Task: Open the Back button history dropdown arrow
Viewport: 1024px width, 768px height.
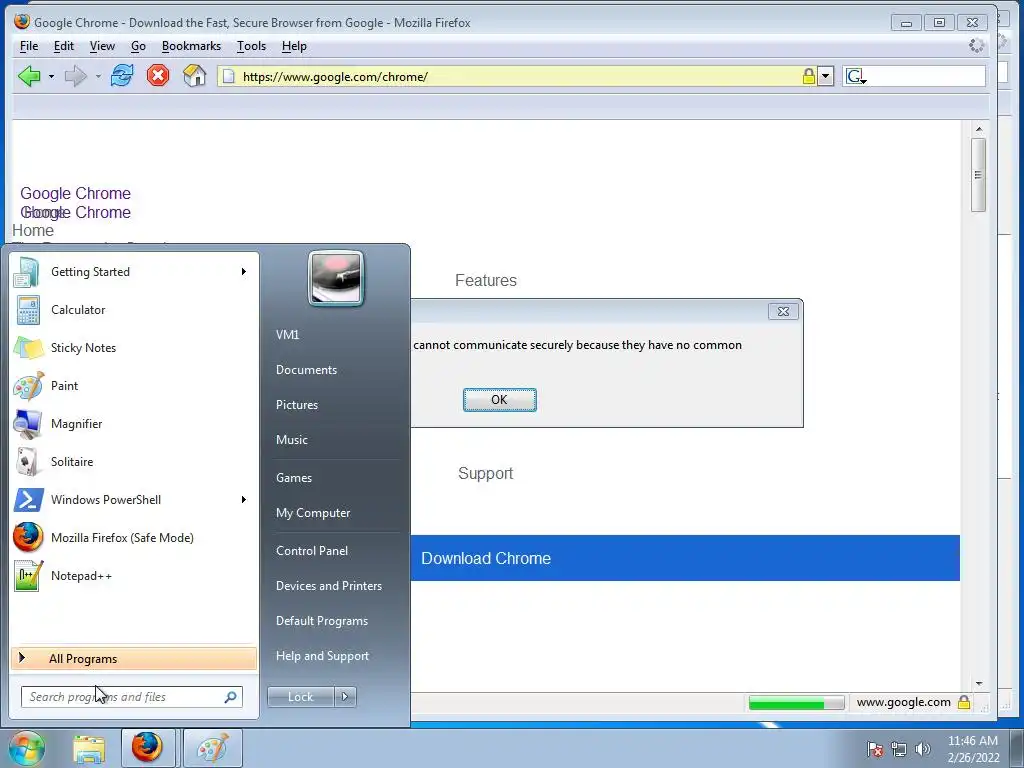Action: point(51,76)
